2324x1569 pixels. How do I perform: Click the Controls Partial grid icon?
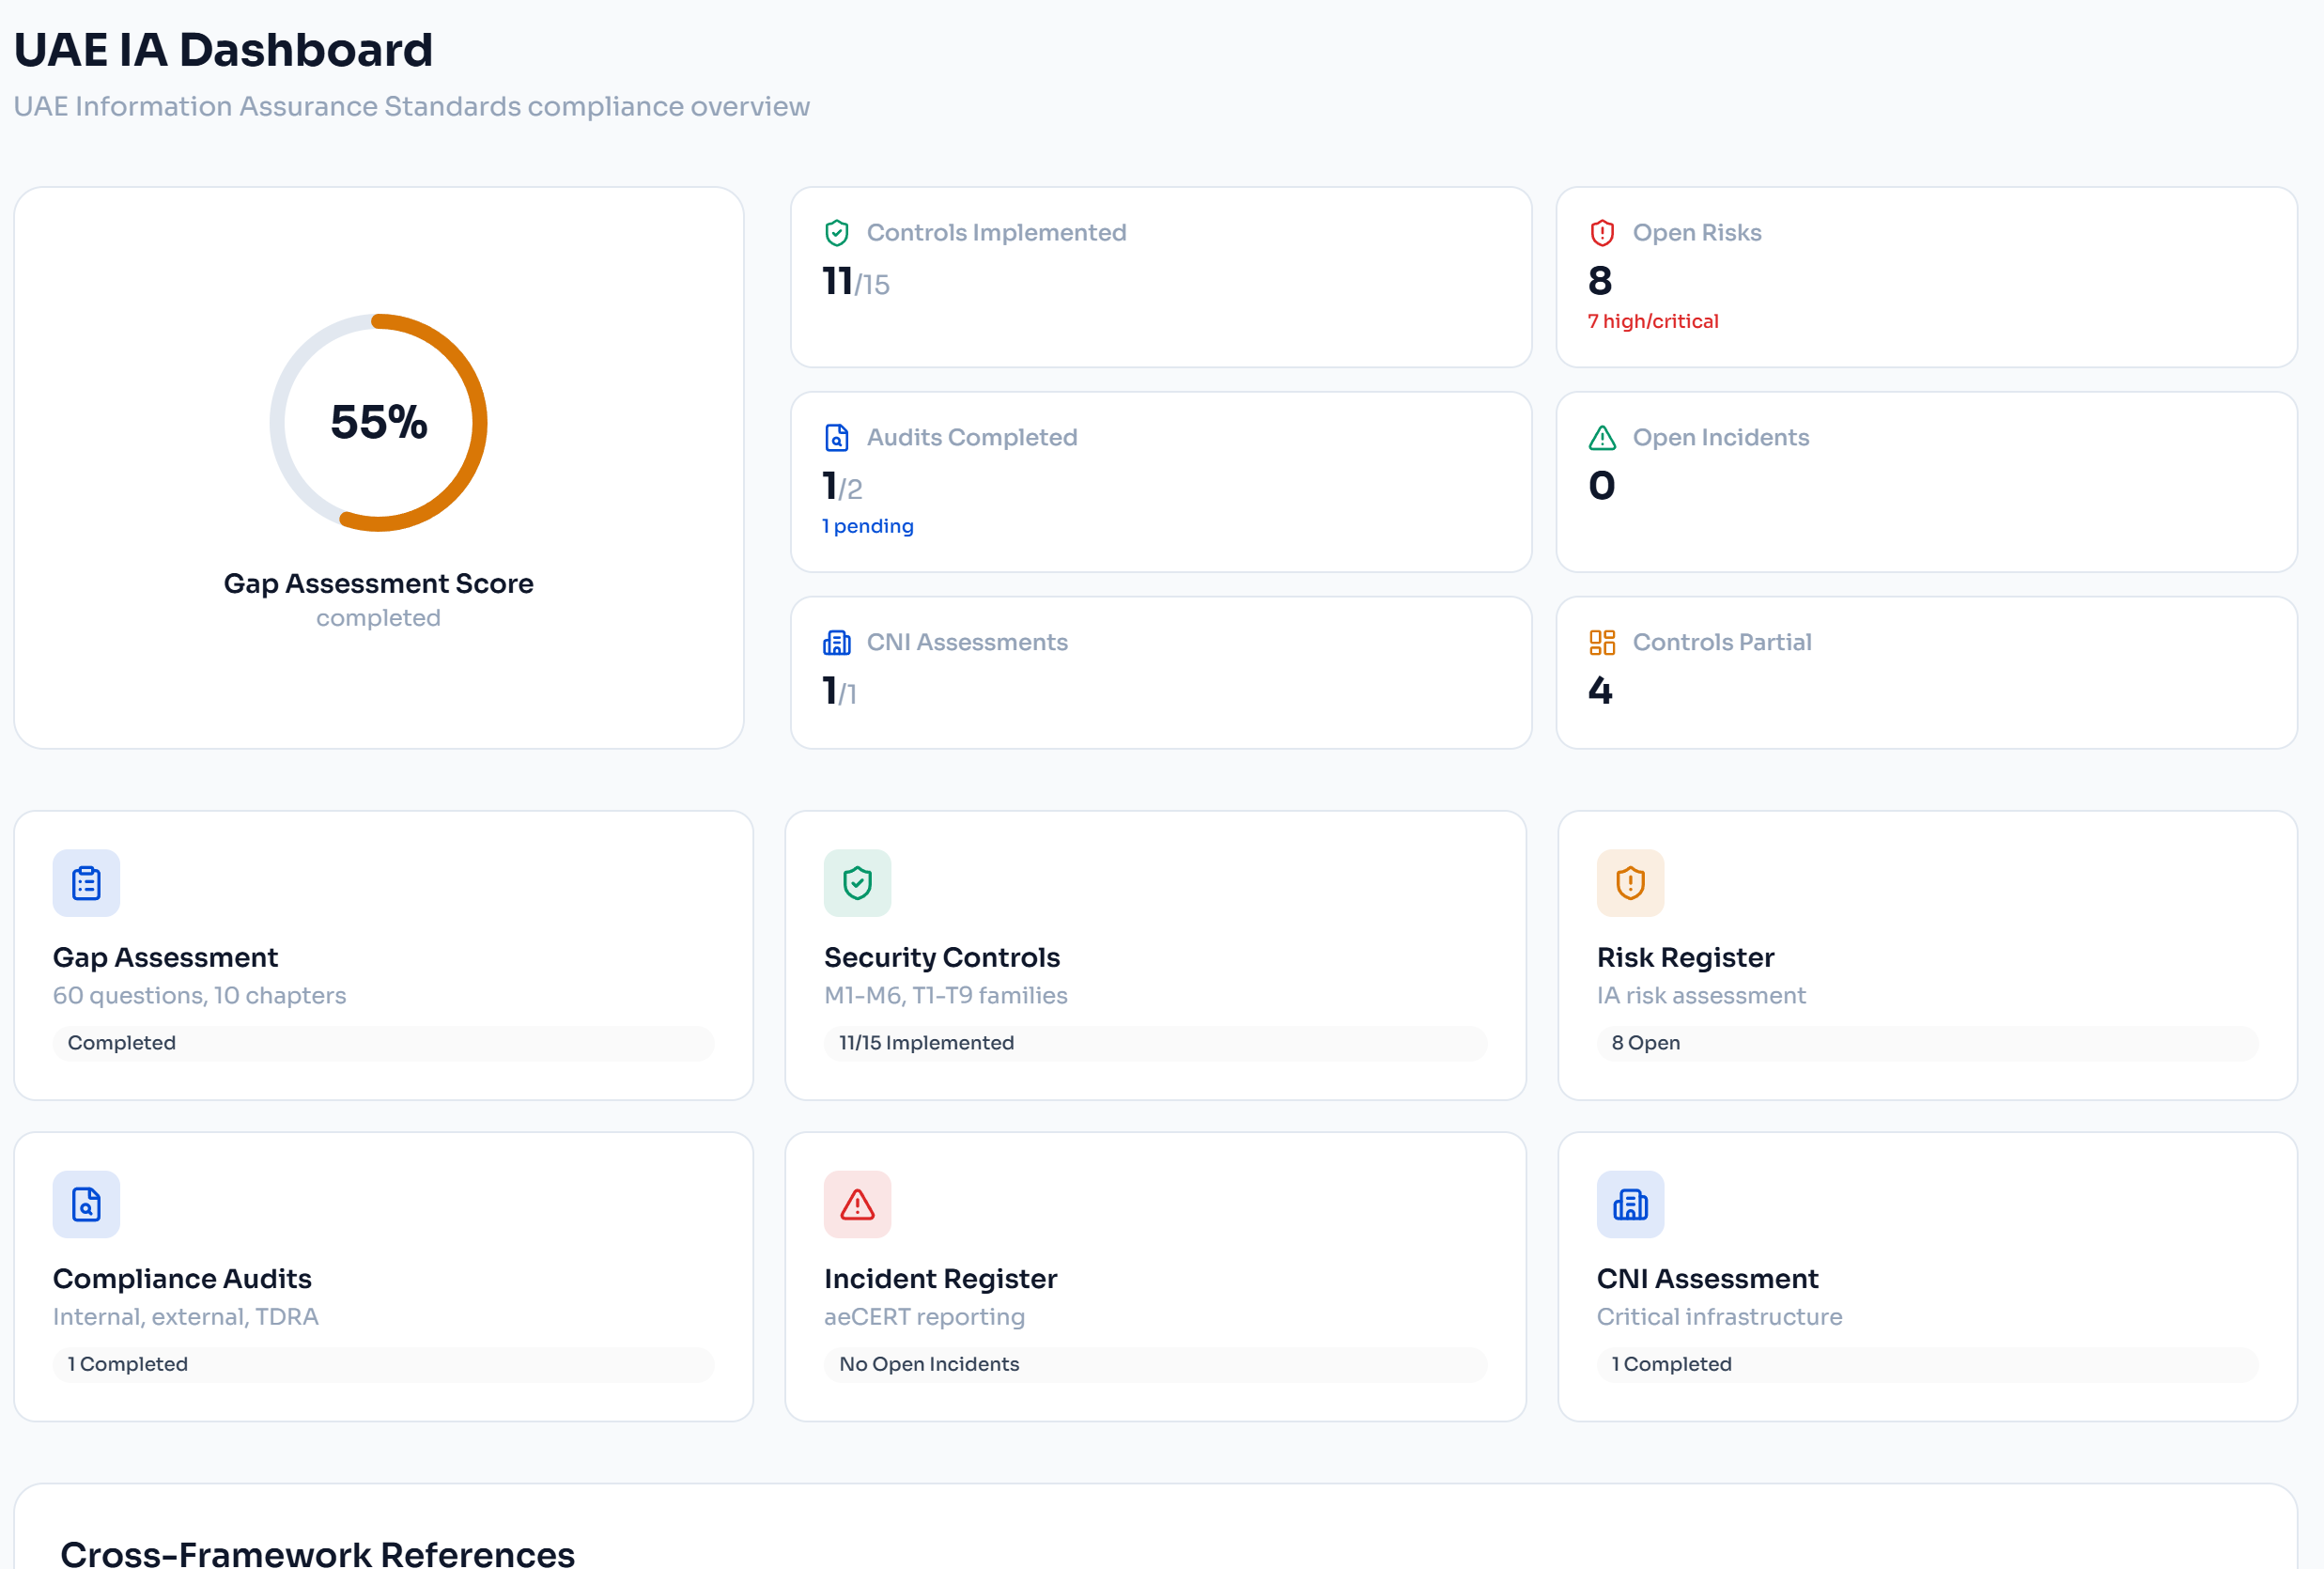pyautogui.click(x=1602, y=642)
